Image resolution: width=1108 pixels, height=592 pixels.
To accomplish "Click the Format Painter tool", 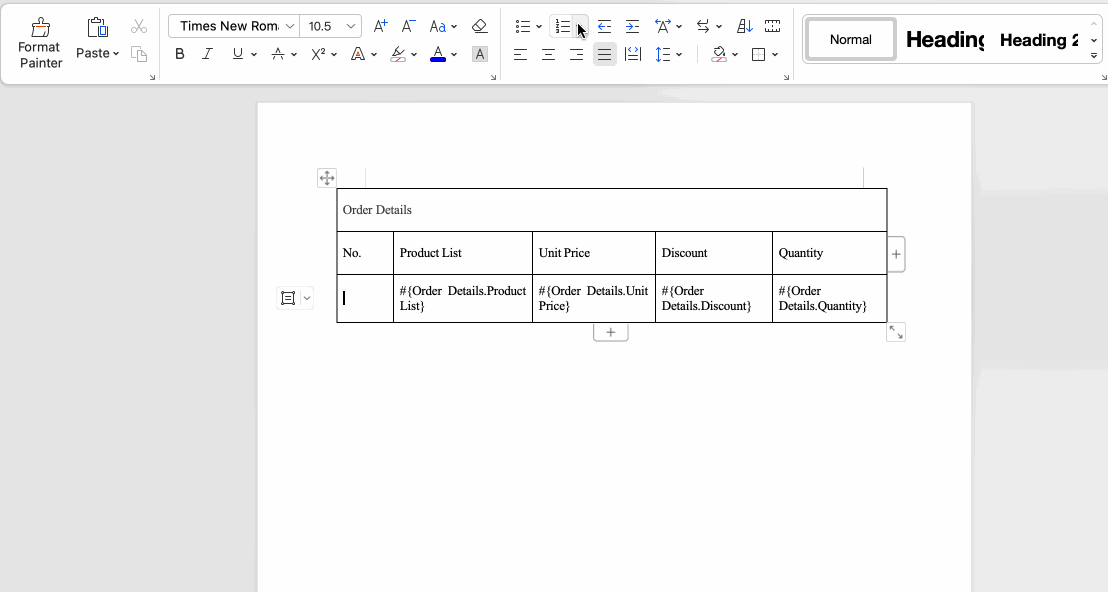I will [40, 42].
